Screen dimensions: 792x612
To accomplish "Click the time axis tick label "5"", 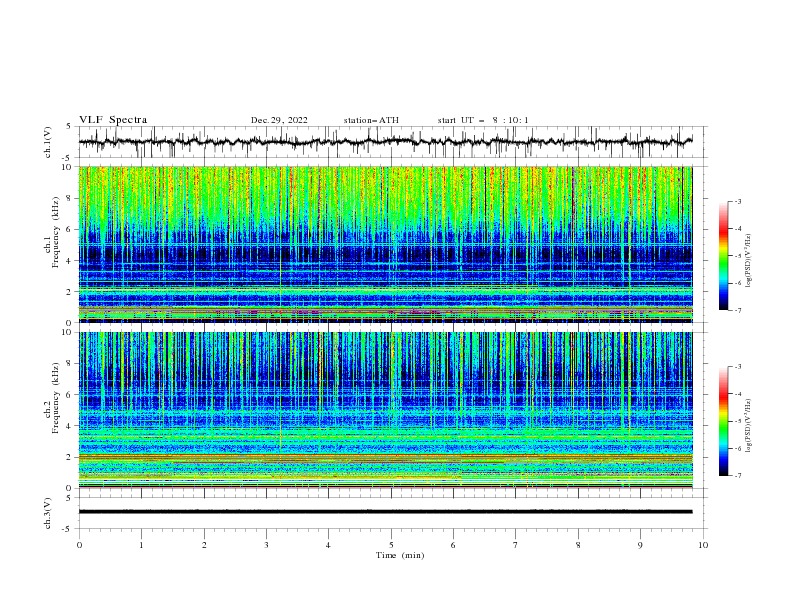I will [391, 545].
